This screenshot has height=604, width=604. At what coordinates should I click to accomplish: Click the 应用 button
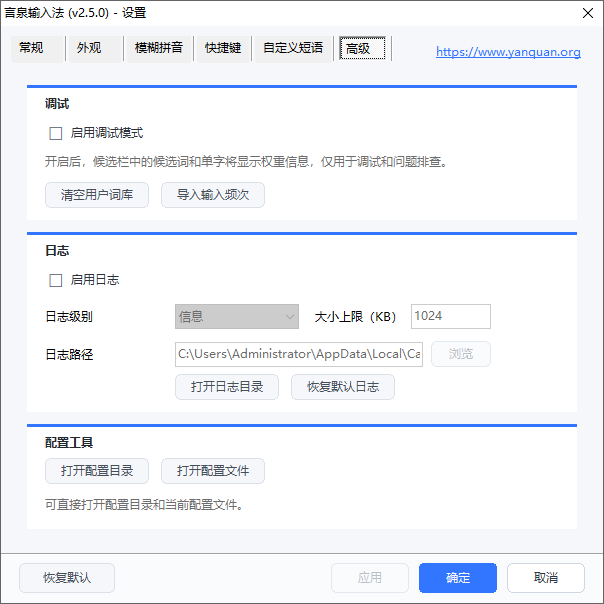(x=370, y=578)
